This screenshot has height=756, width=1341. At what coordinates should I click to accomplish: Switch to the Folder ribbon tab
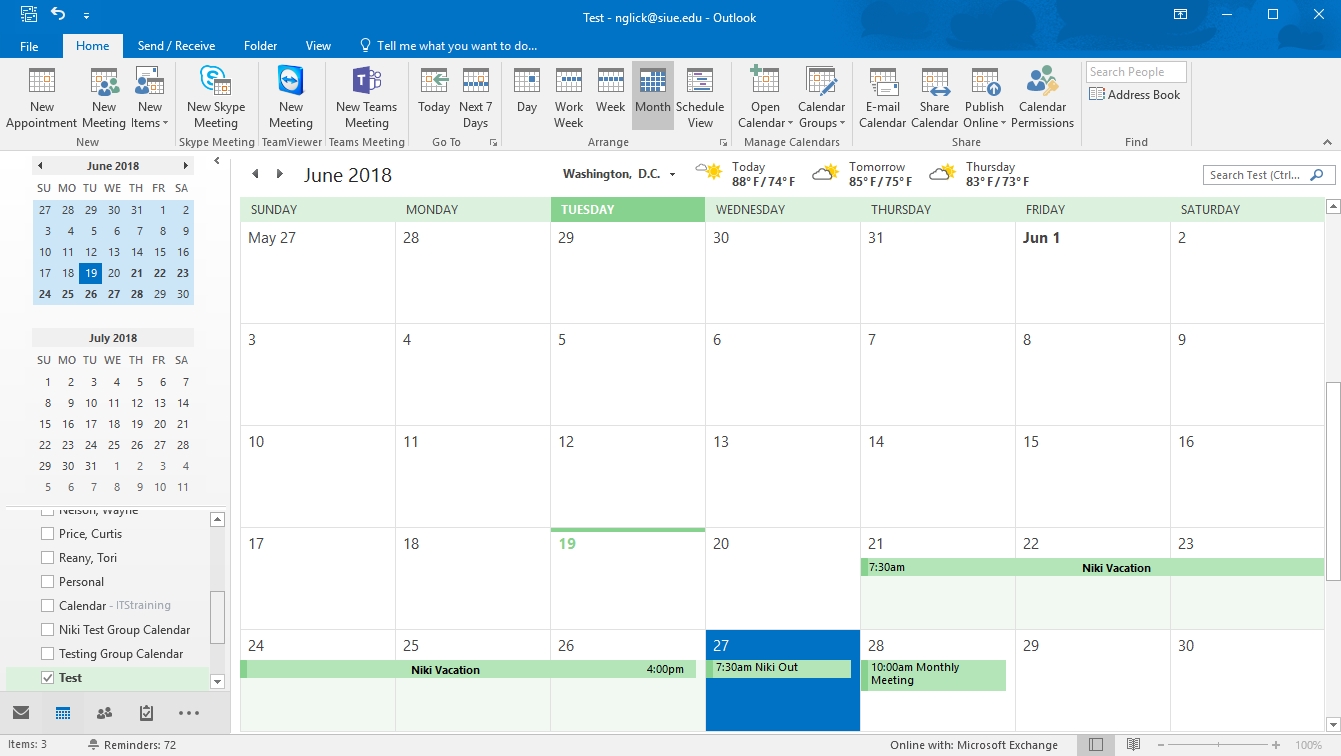click(260, 46)
